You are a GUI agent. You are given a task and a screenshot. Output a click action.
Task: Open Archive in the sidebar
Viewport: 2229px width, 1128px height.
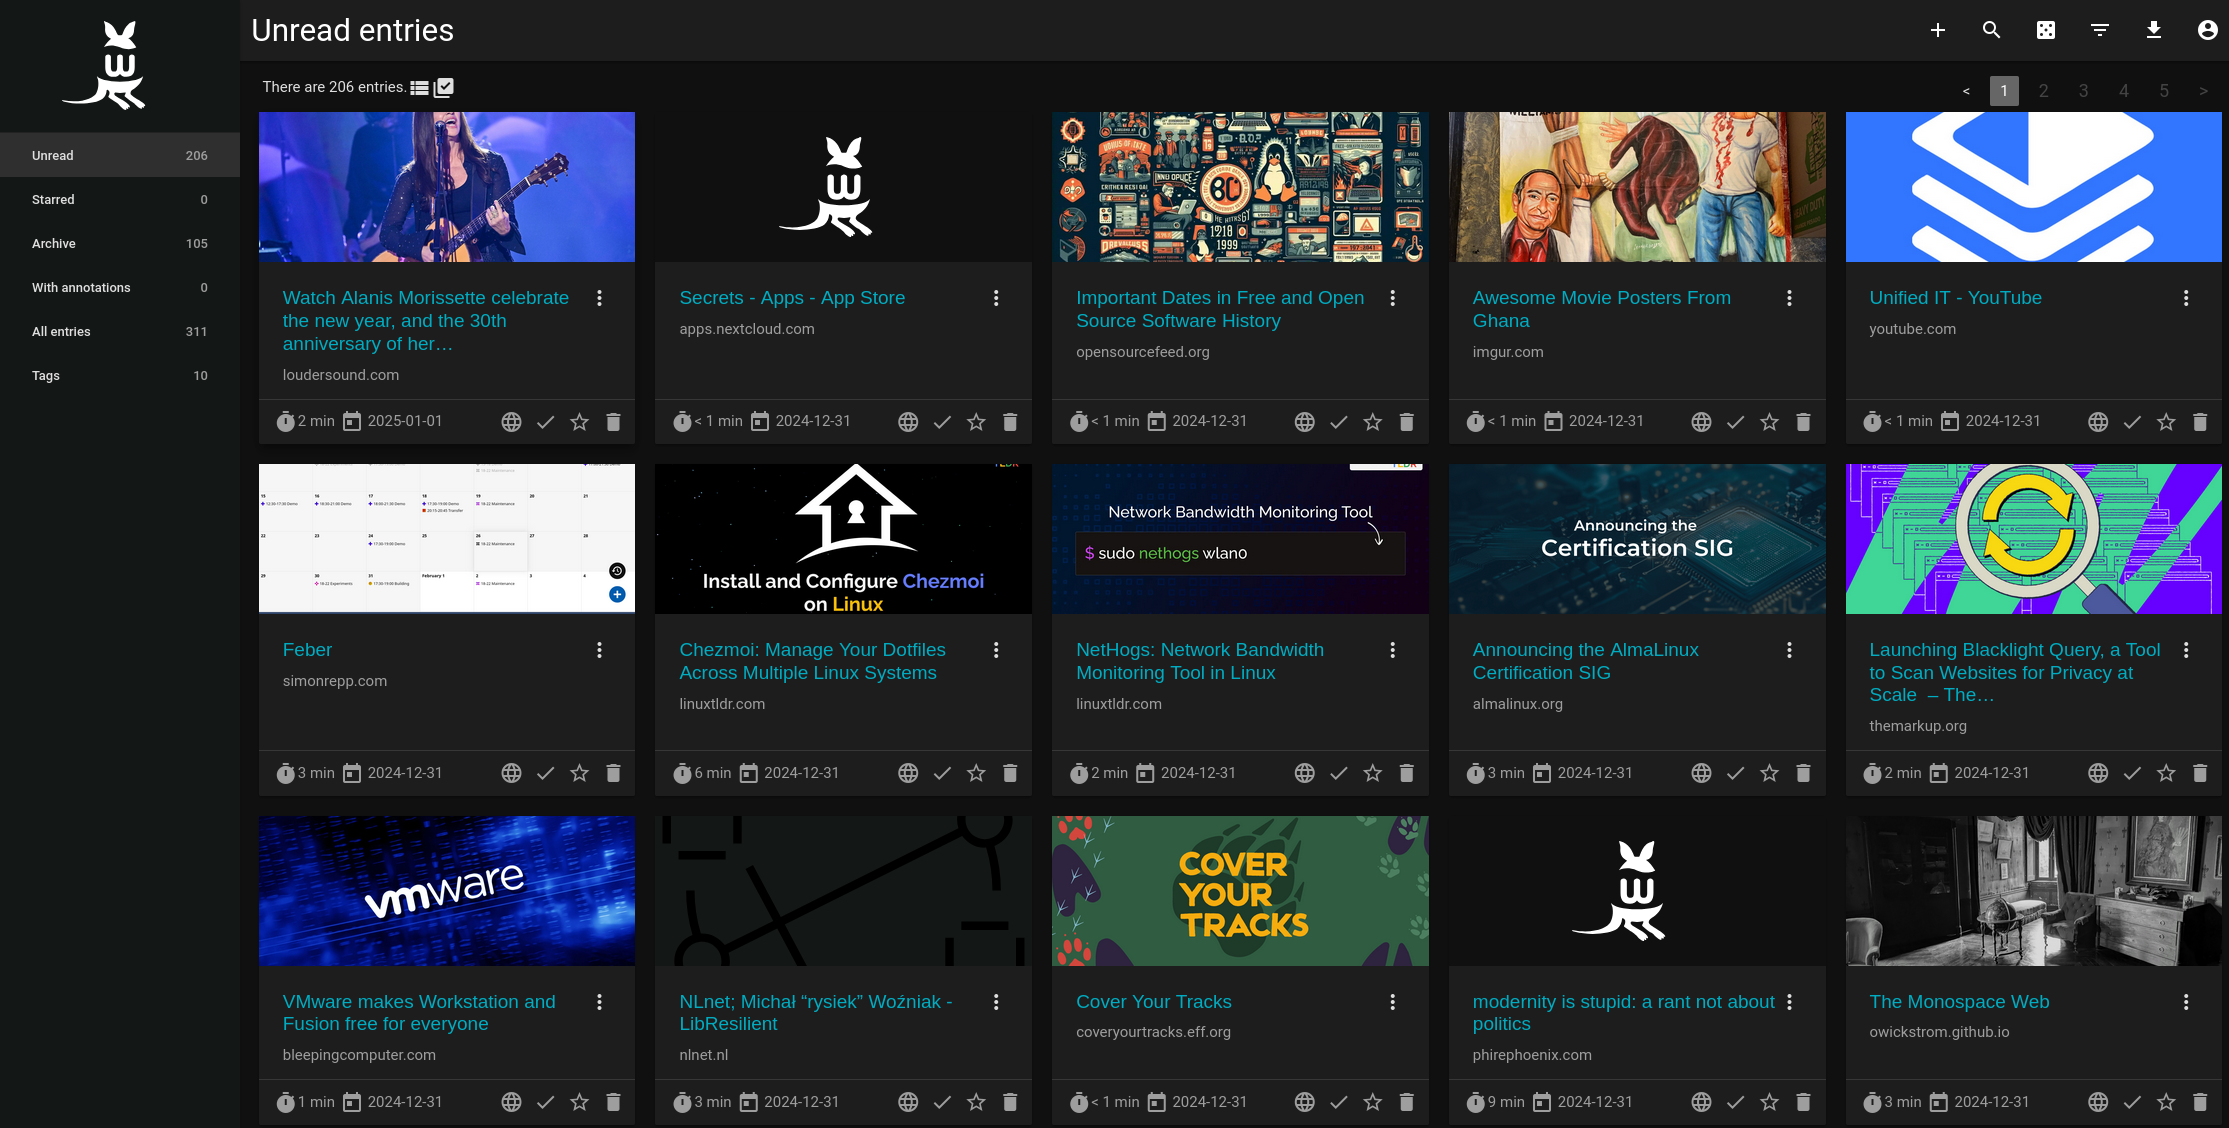click(120, 243)
